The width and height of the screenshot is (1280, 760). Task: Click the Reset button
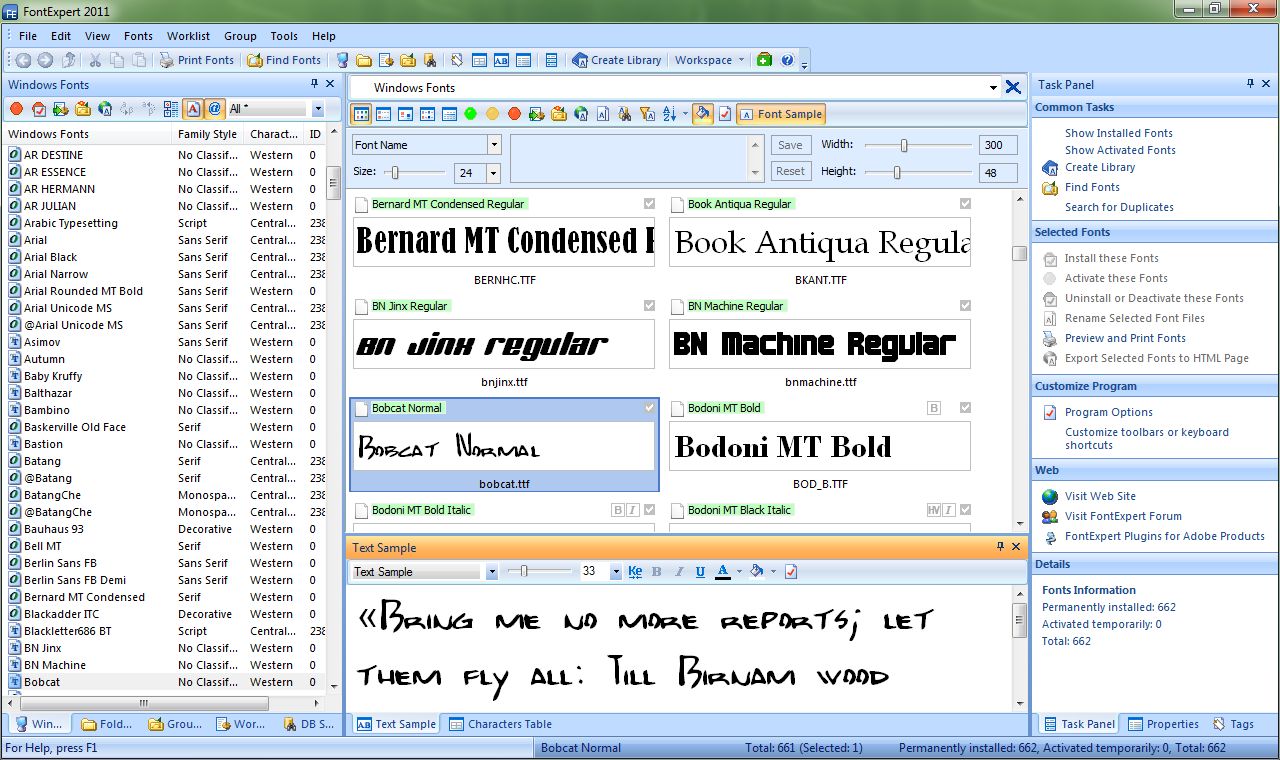790,171
